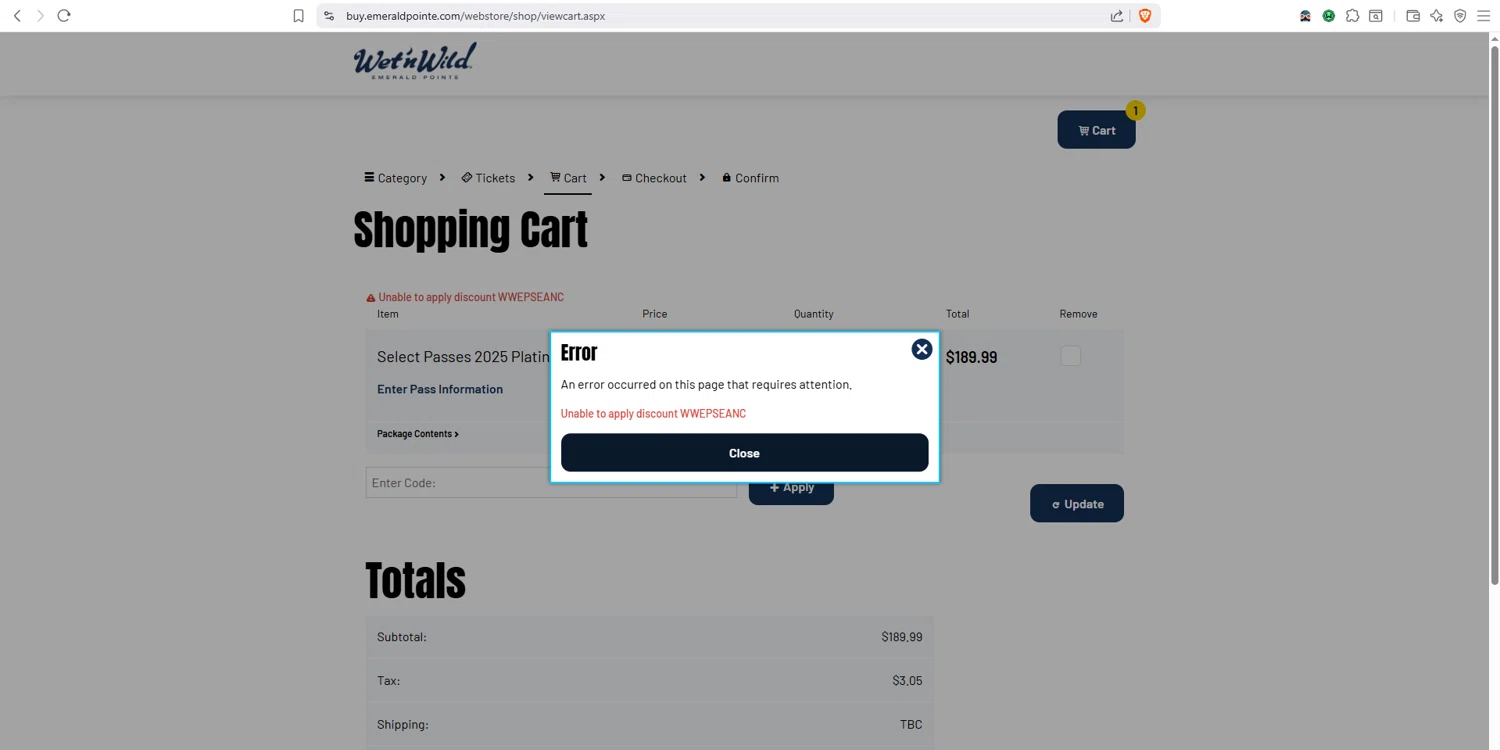1500x750 pixels.
Task: Open Brave VPN shield icon
Action: [x=1460, y=16]
